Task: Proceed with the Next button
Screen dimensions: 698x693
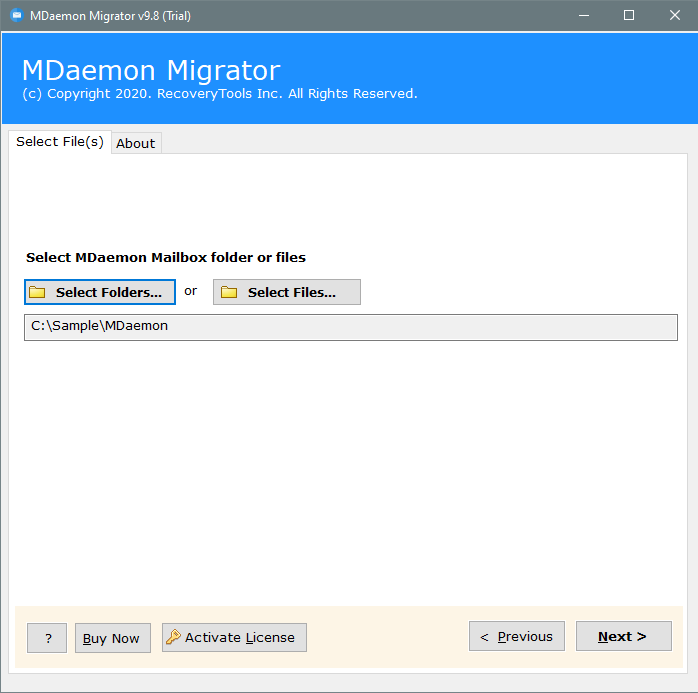Action: pos(624,636)
